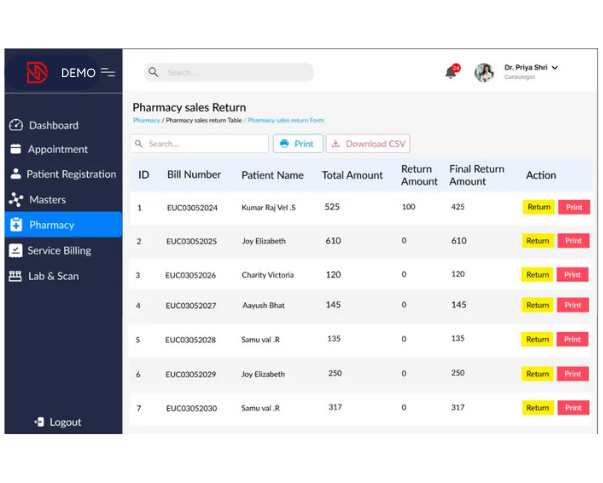This screenshot has height=483, width=603.
Task: Open the Appointment sidebar item
Action: point(57,149)
